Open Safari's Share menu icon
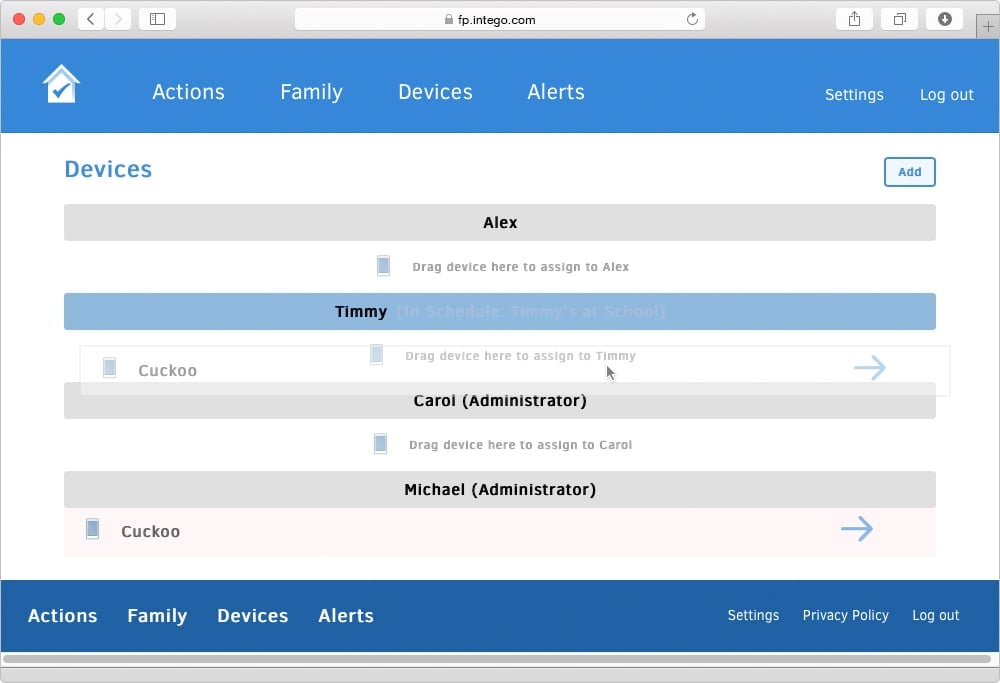Viewport: 1000px width, 683px height. click(854, 19)
